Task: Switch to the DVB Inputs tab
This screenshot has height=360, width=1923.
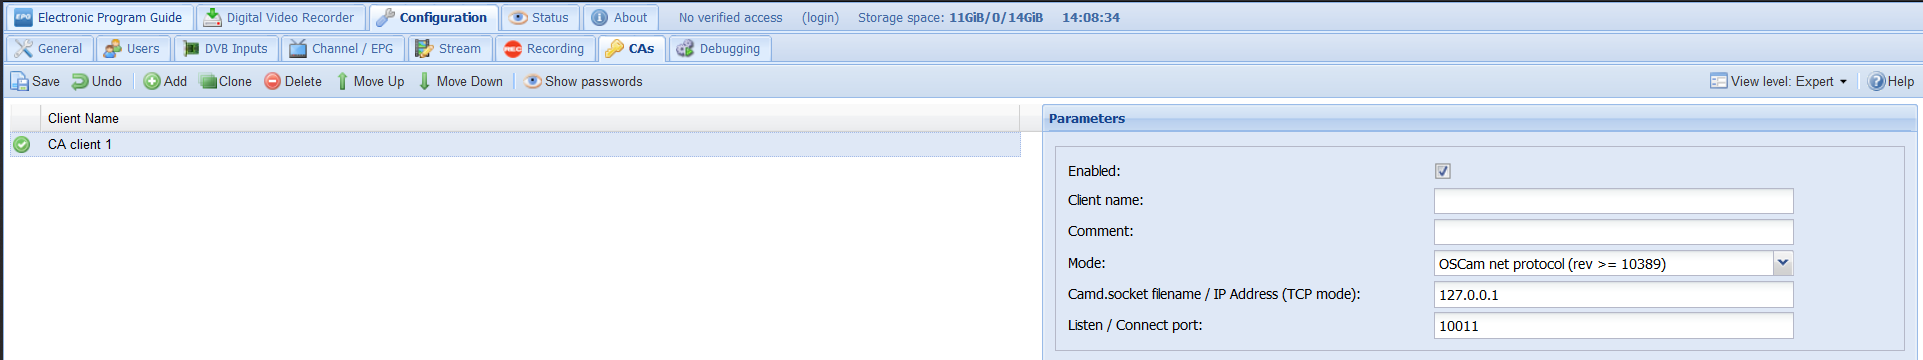Action: (x=226, y=48)
